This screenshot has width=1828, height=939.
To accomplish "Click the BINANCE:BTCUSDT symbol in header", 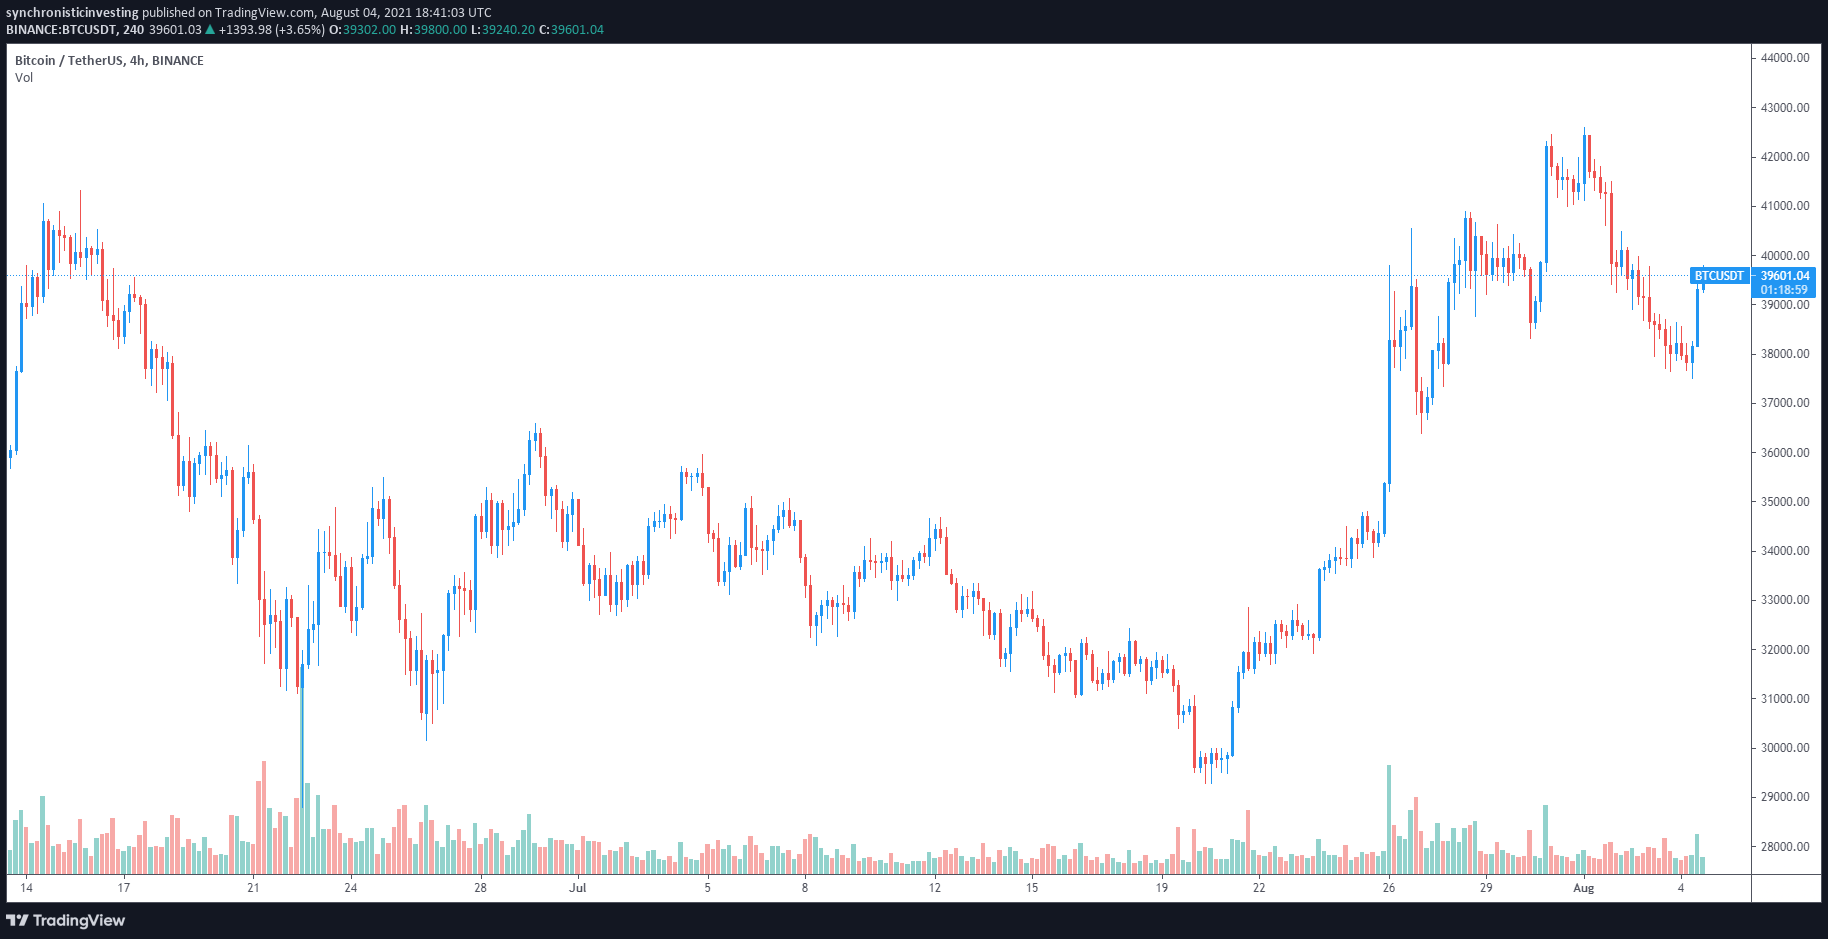I will click(61, 30).
